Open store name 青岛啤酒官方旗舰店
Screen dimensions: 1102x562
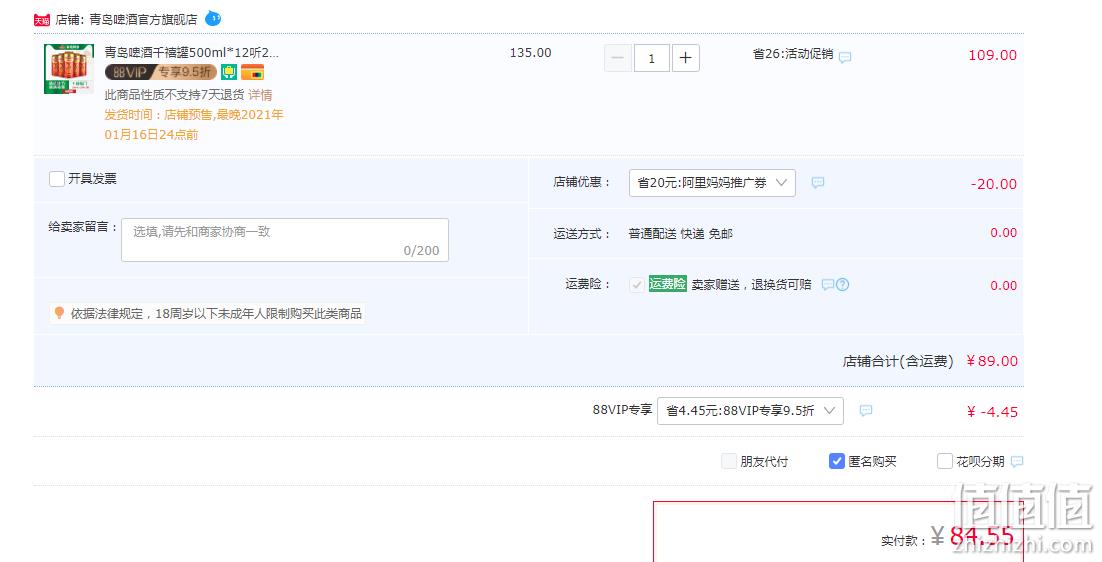143,20
